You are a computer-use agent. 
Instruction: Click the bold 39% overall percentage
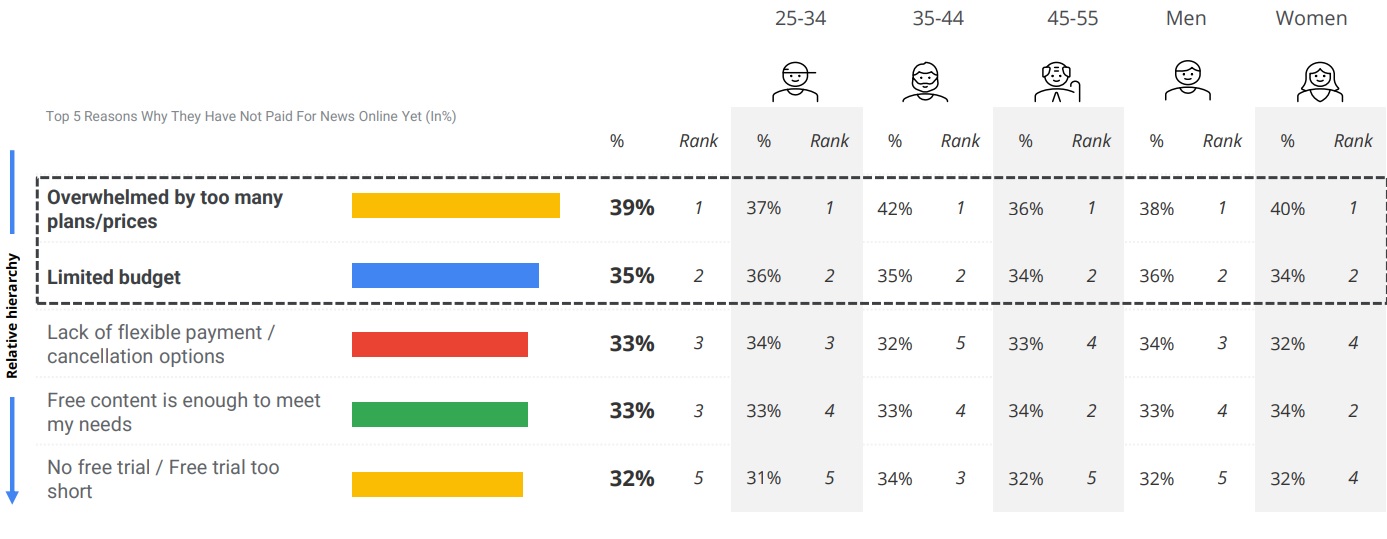click(632, 208)
